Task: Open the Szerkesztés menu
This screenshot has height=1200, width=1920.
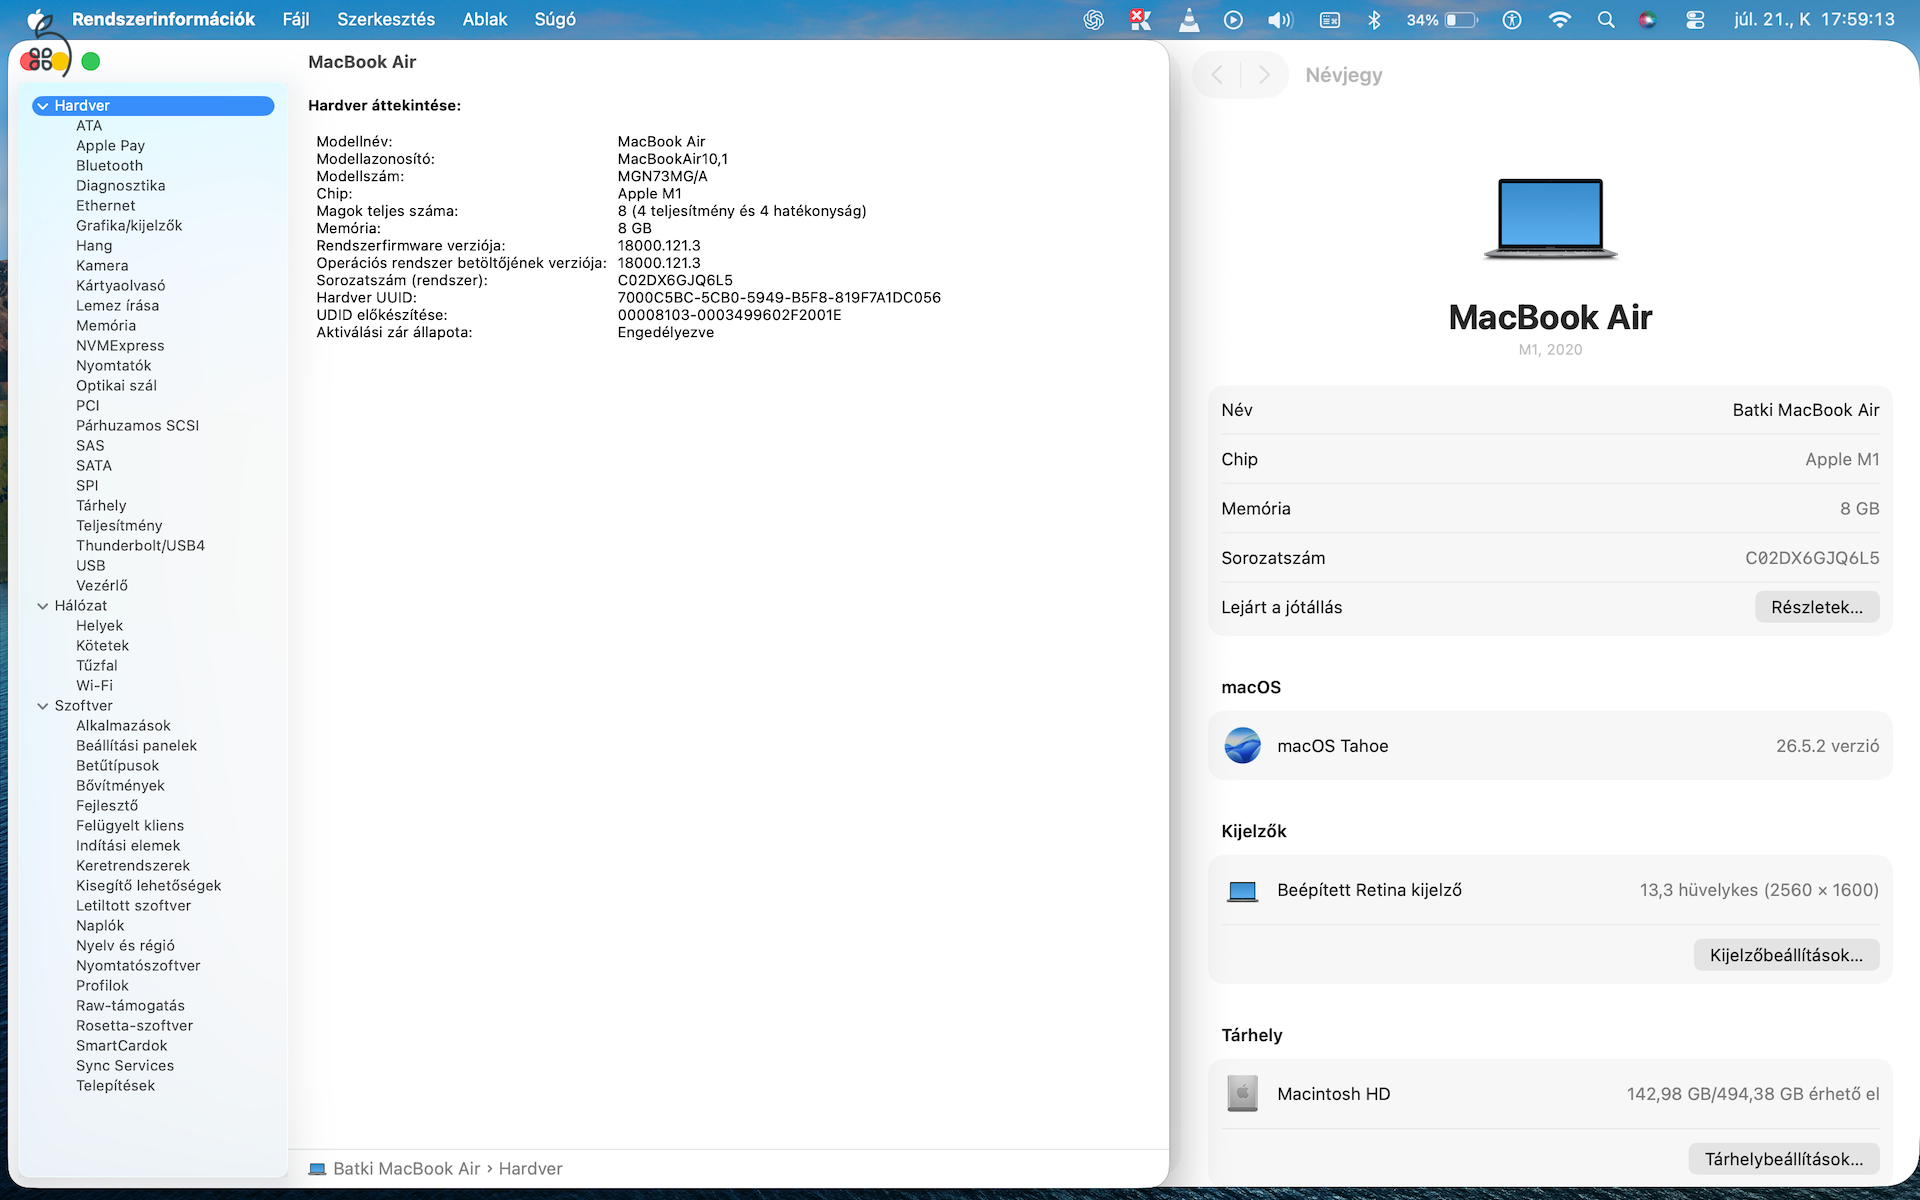Action: point(386,20)
